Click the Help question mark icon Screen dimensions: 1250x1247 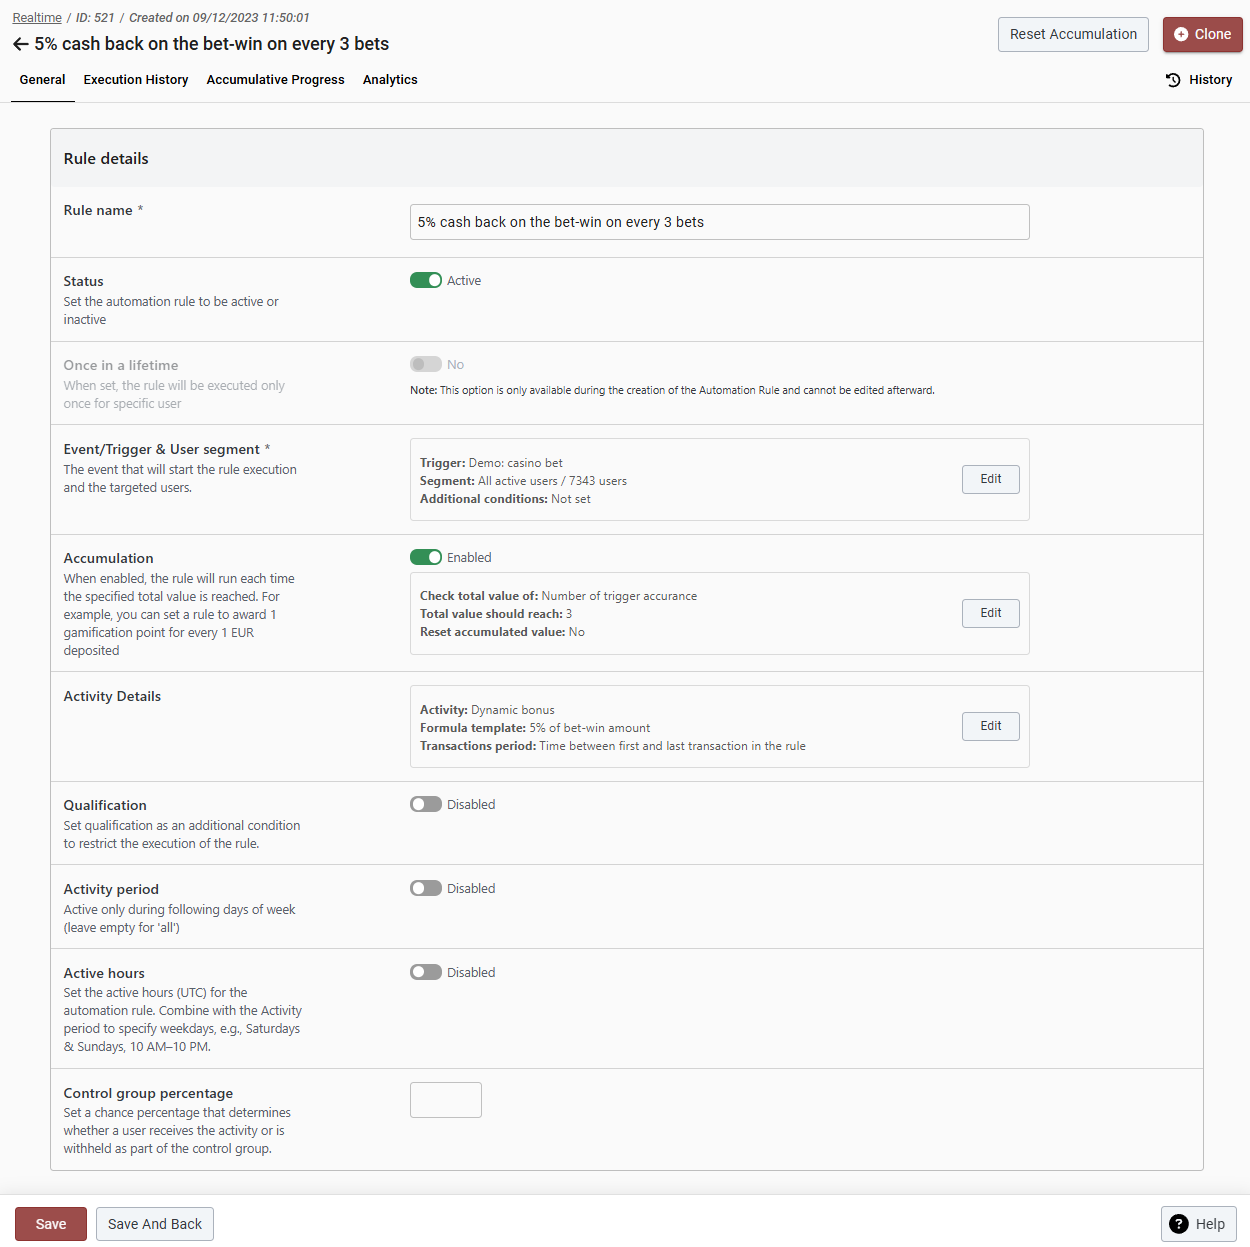tap(1179, 1224)
